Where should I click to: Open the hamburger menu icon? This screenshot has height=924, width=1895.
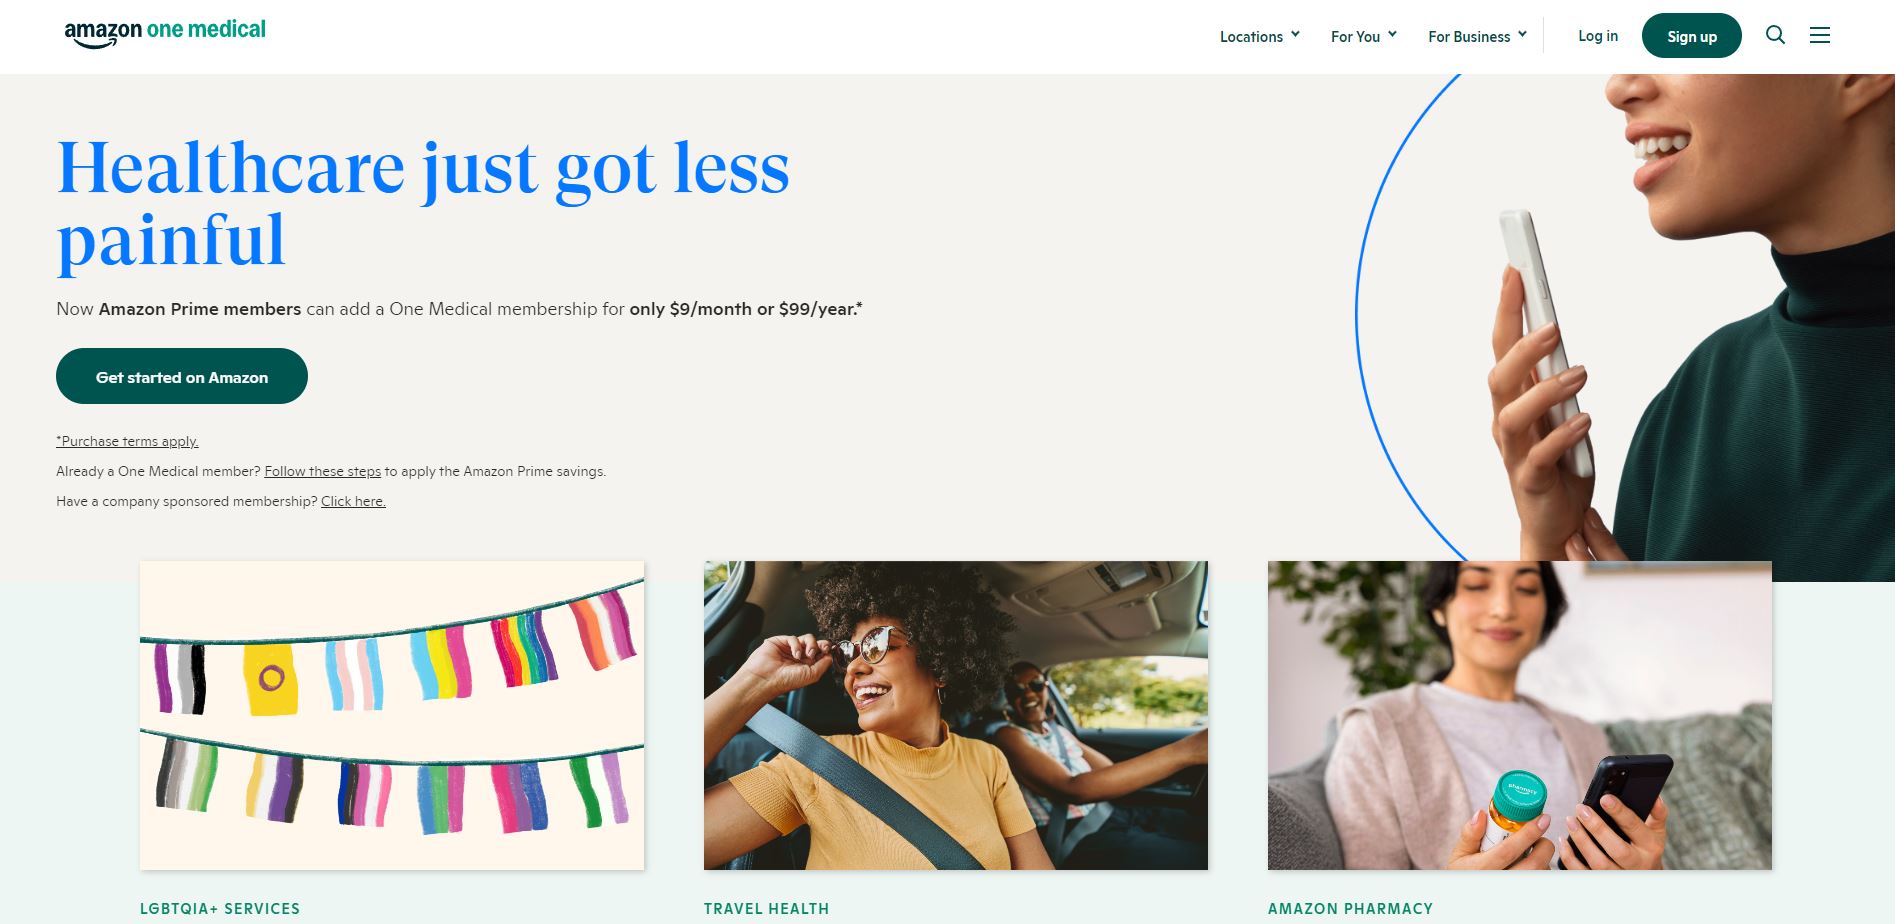coord(1820,35)
